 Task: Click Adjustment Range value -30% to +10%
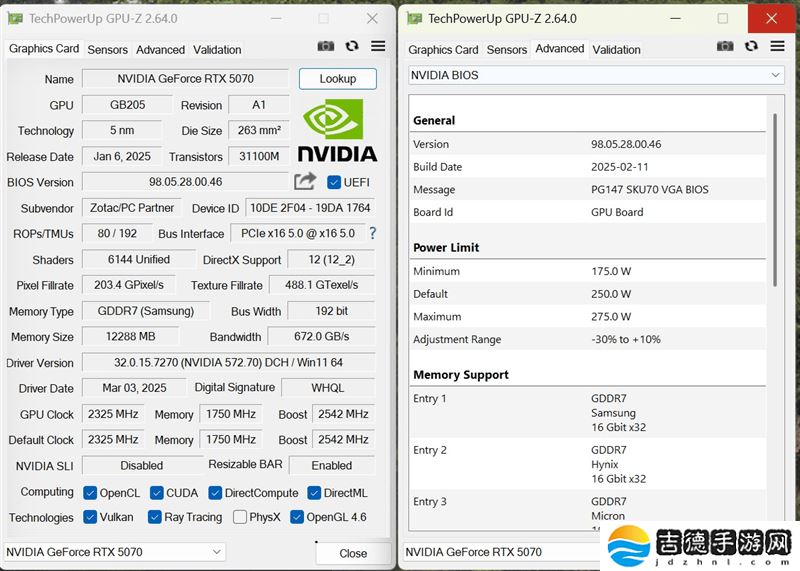click(626, 339)
